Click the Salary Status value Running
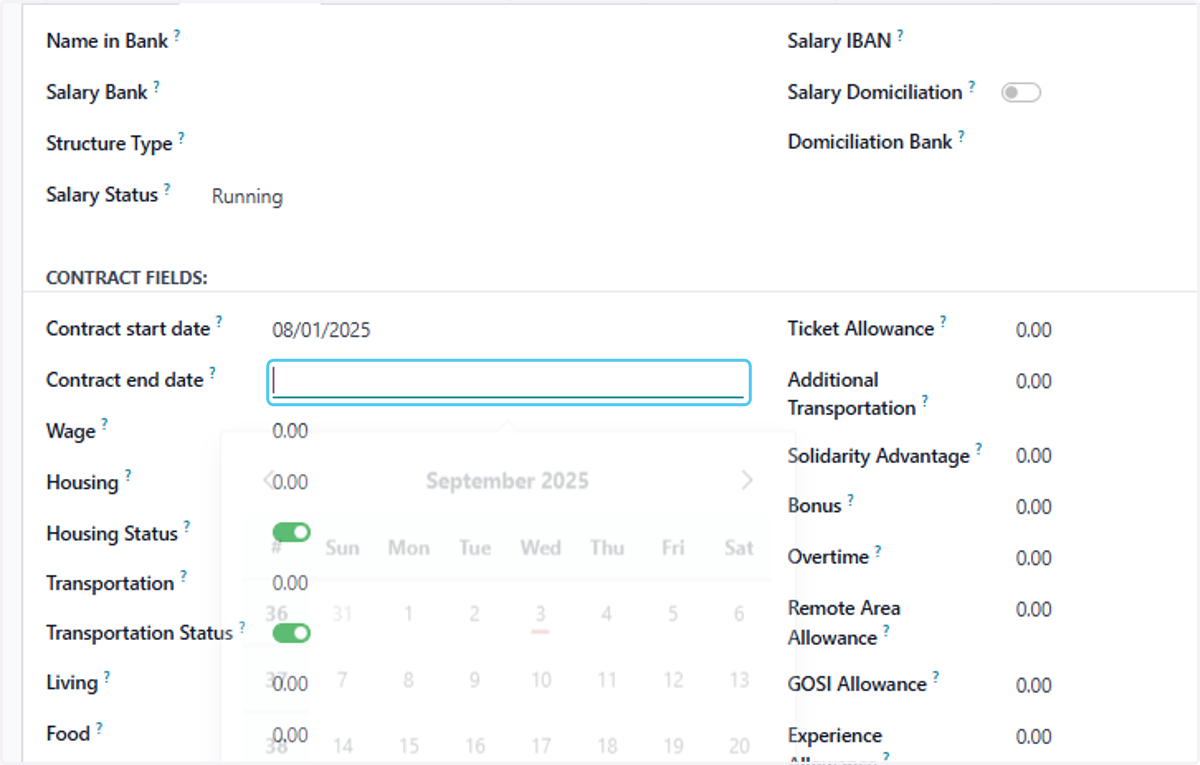Viewport: 1200px width, 765px height. click(247, 197)
